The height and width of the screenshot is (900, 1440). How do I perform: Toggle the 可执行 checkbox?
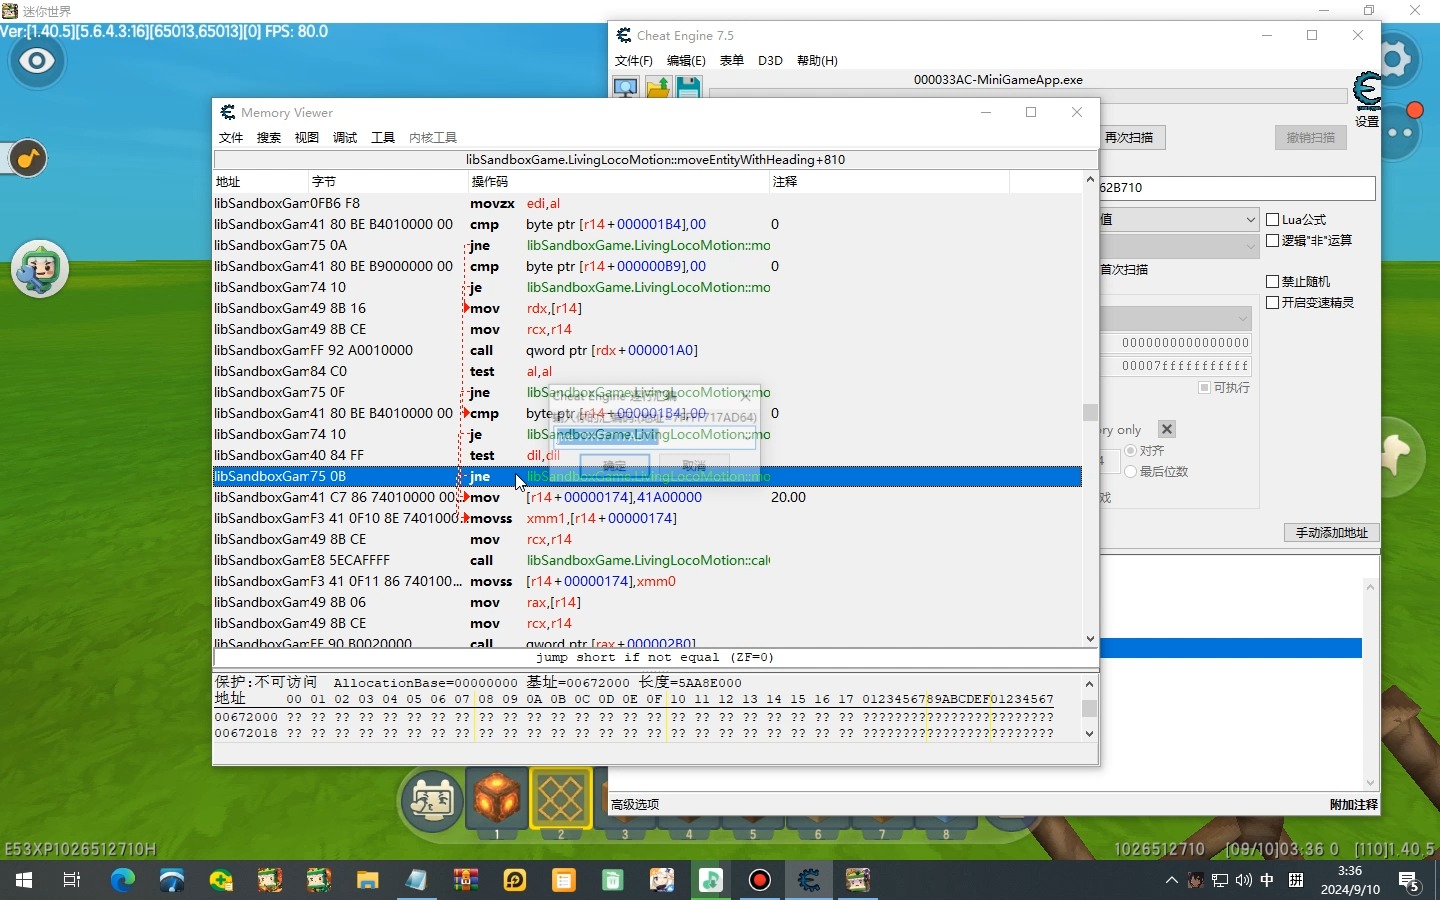[x=1204, y=387]
